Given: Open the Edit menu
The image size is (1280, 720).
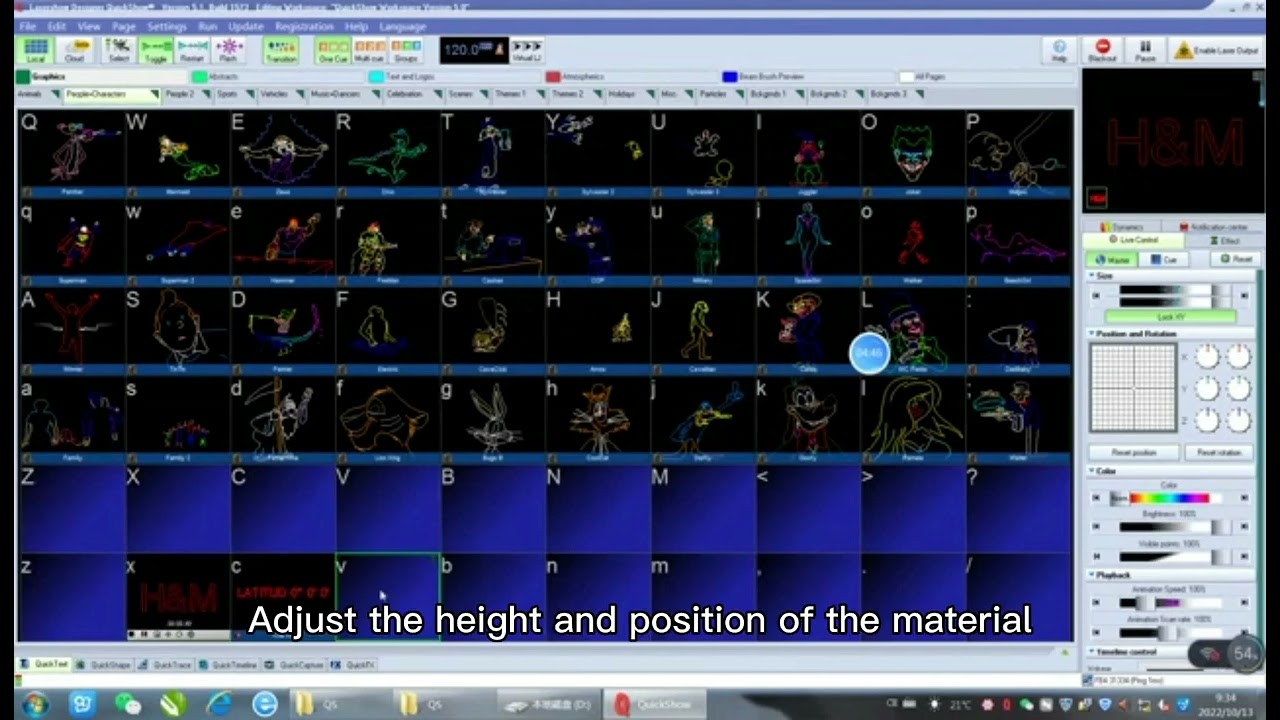Looking at the screenshot, I should (57, 26).
